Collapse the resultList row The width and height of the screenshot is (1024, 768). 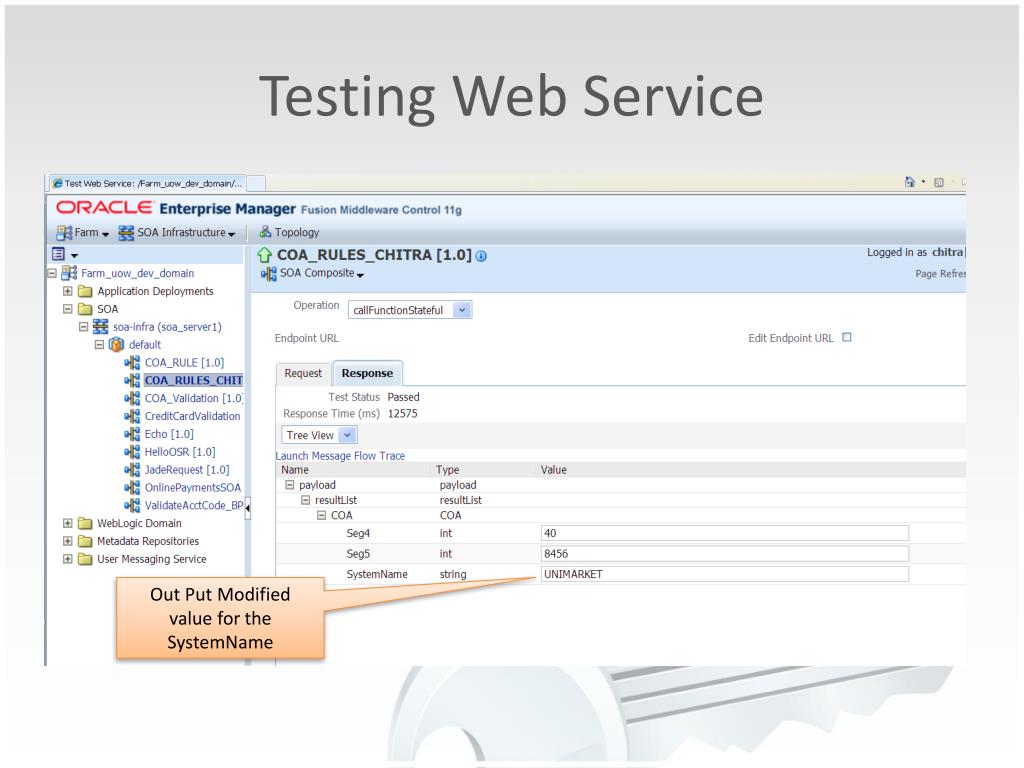[x=306, y=500]
